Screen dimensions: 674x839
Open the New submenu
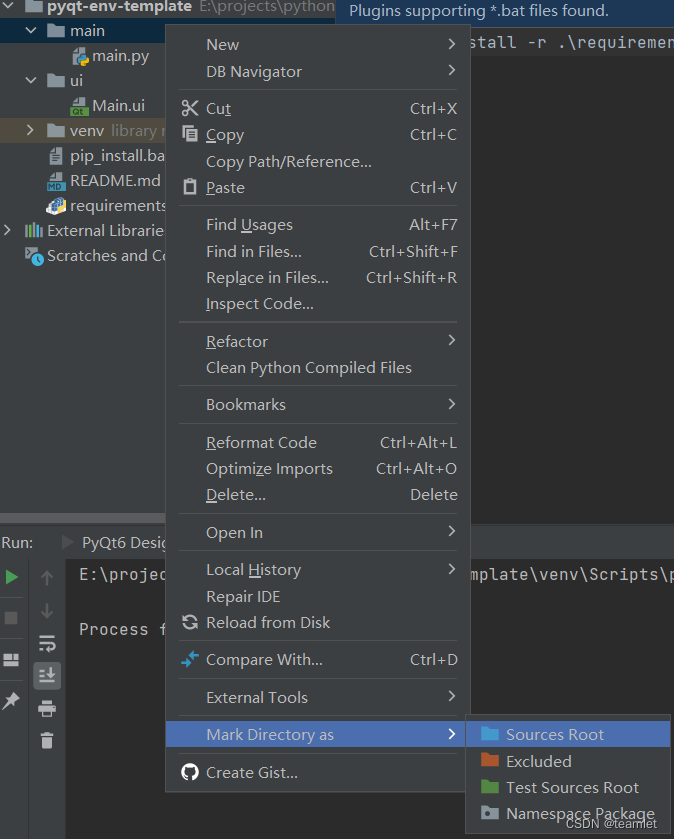coord(318,44)
